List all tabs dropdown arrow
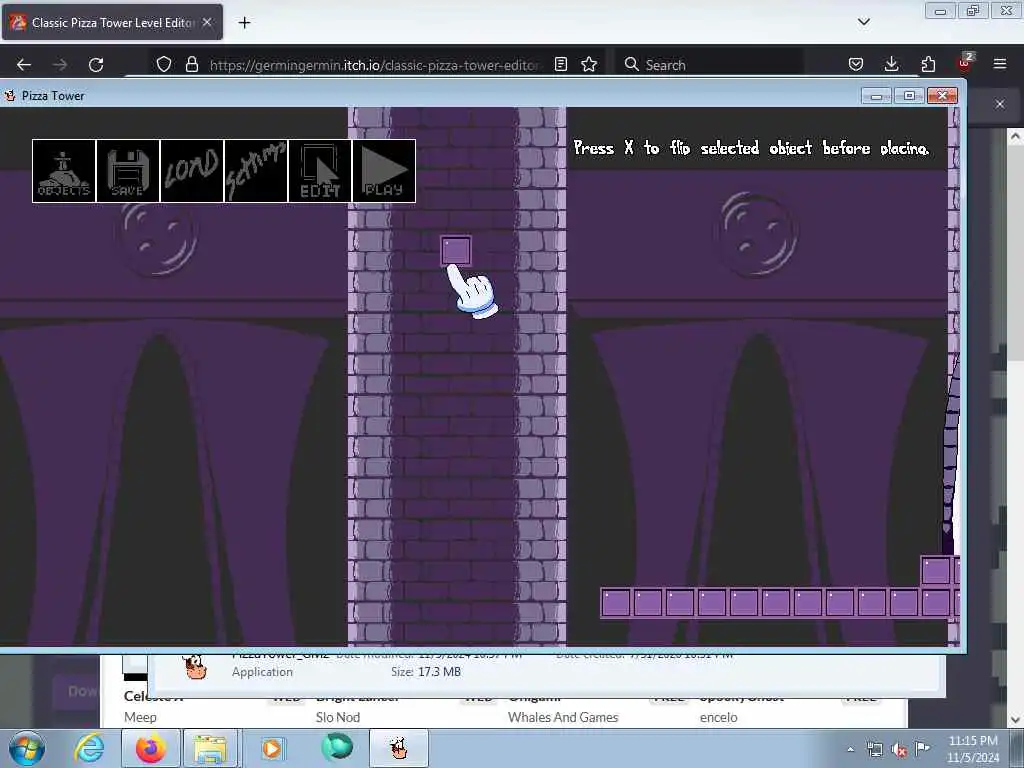 (x=863, y=22)
